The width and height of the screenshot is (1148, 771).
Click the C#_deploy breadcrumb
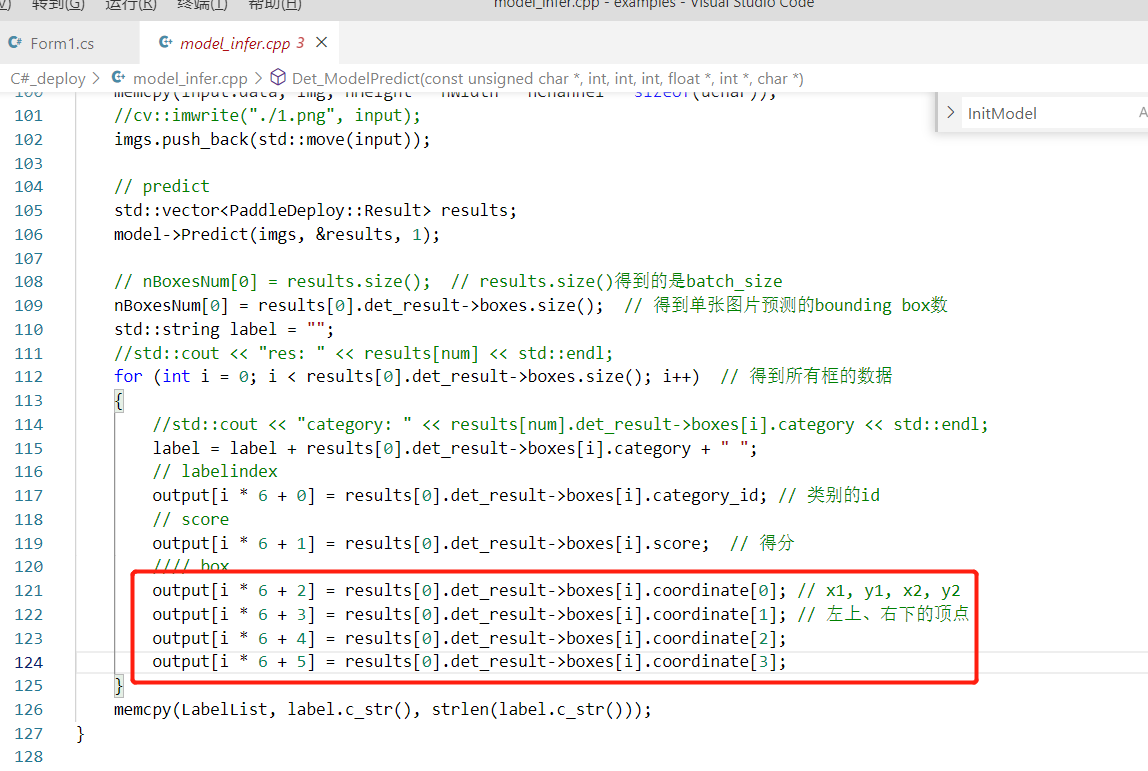(48, 78)
